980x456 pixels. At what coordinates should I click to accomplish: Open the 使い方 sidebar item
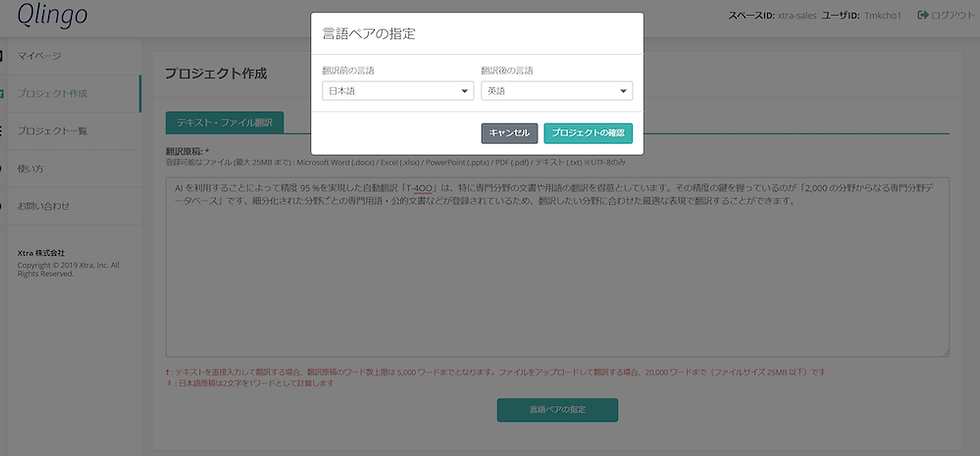click(x=31, y=169)
